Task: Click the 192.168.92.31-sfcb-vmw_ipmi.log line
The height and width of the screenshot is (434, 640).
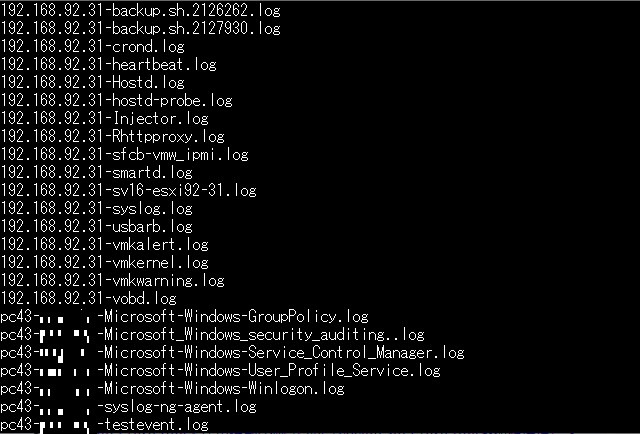Action: (124, 154)
